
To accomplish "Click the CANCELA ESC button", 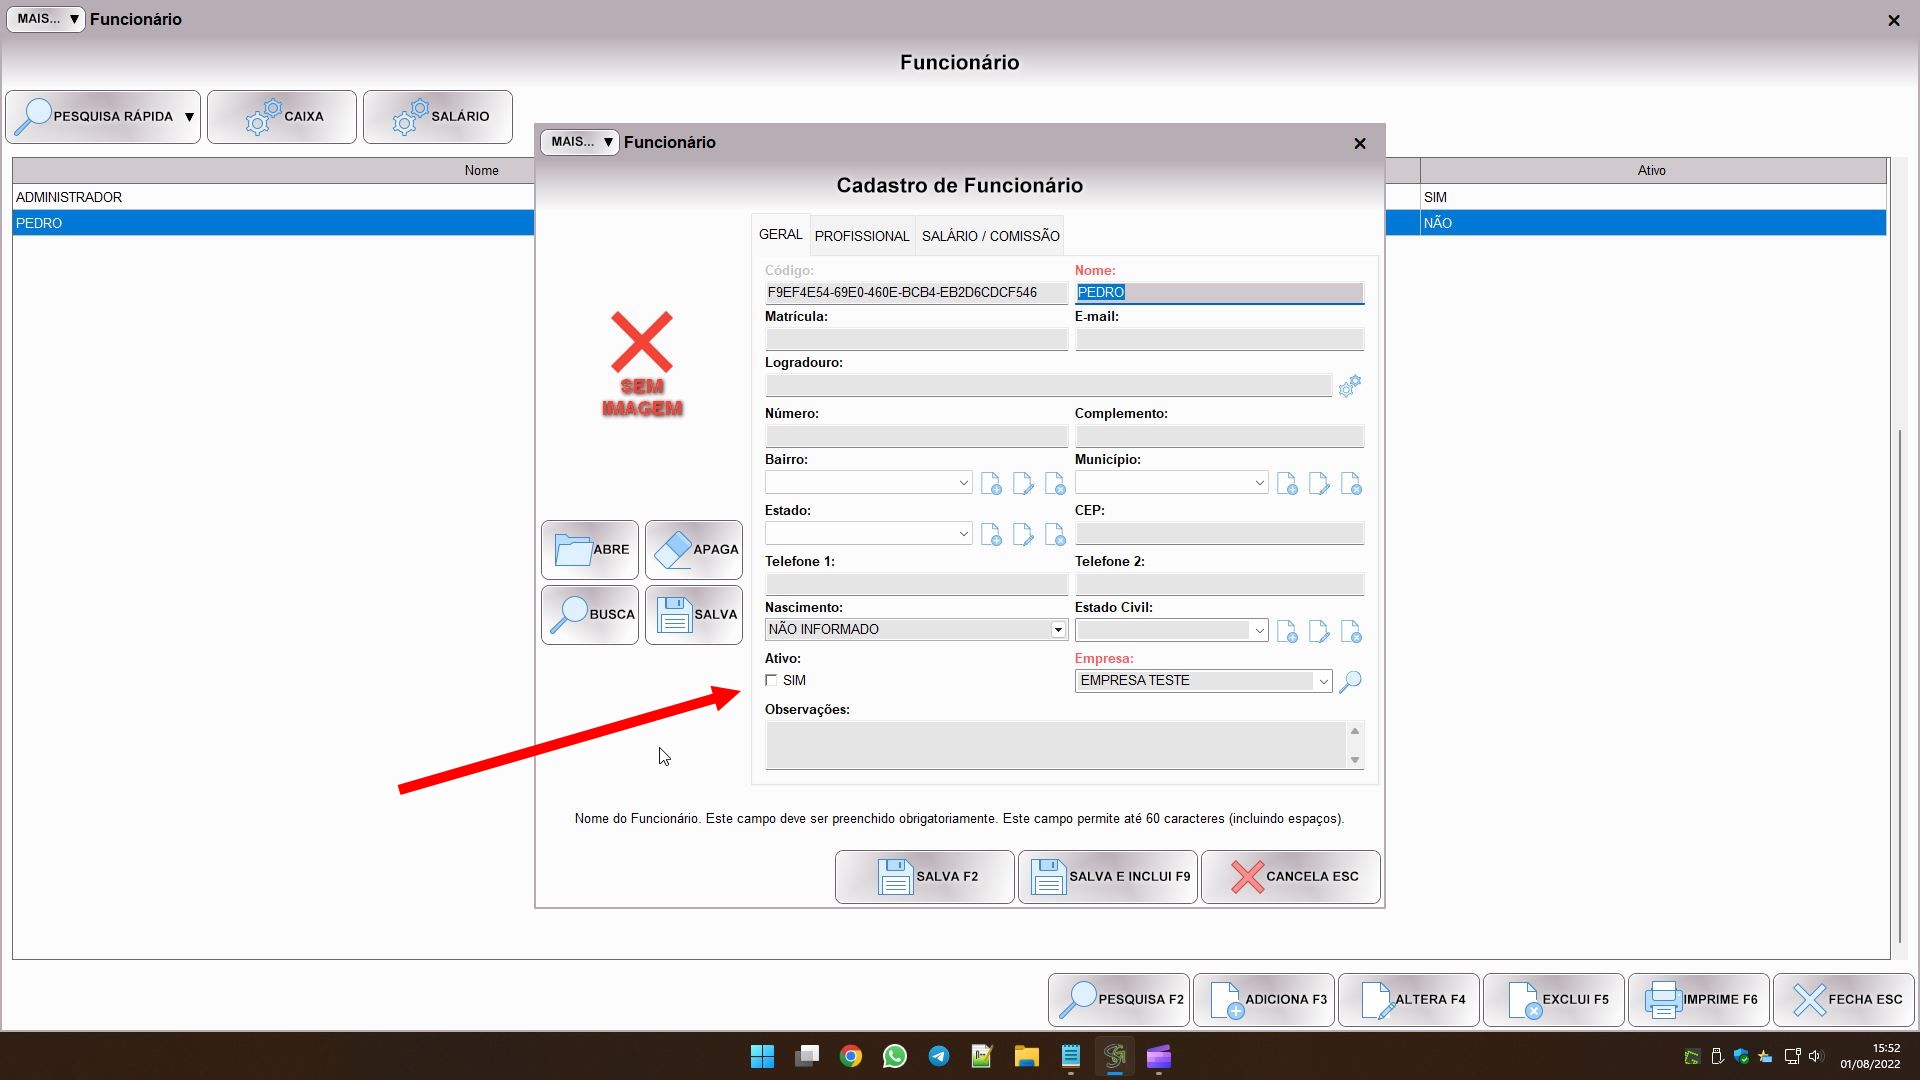I will (1290, 877).
